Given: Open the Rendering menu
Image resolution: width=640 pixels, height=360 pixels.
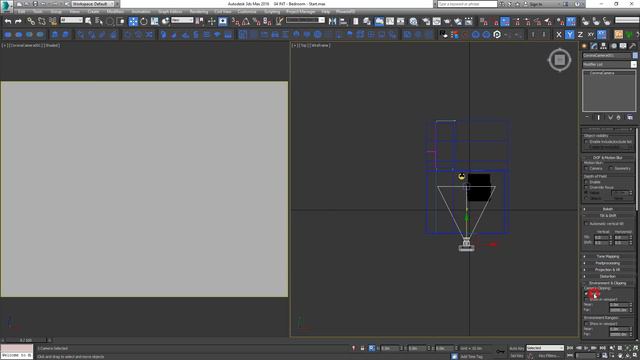Looking at the screenshot, I should 199,12.
